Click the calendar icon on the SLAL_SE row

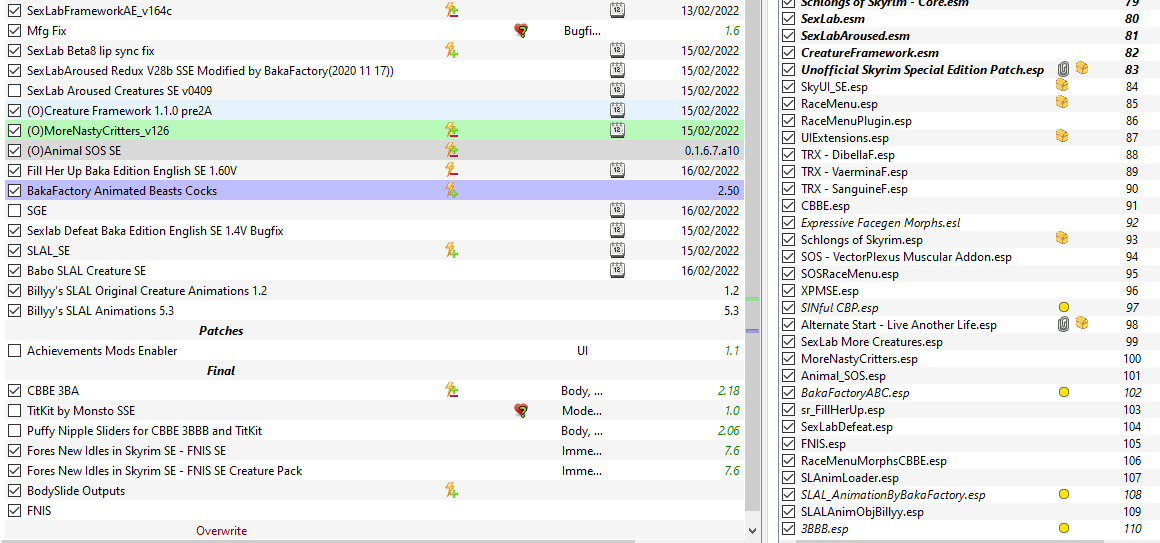(617, 250)
